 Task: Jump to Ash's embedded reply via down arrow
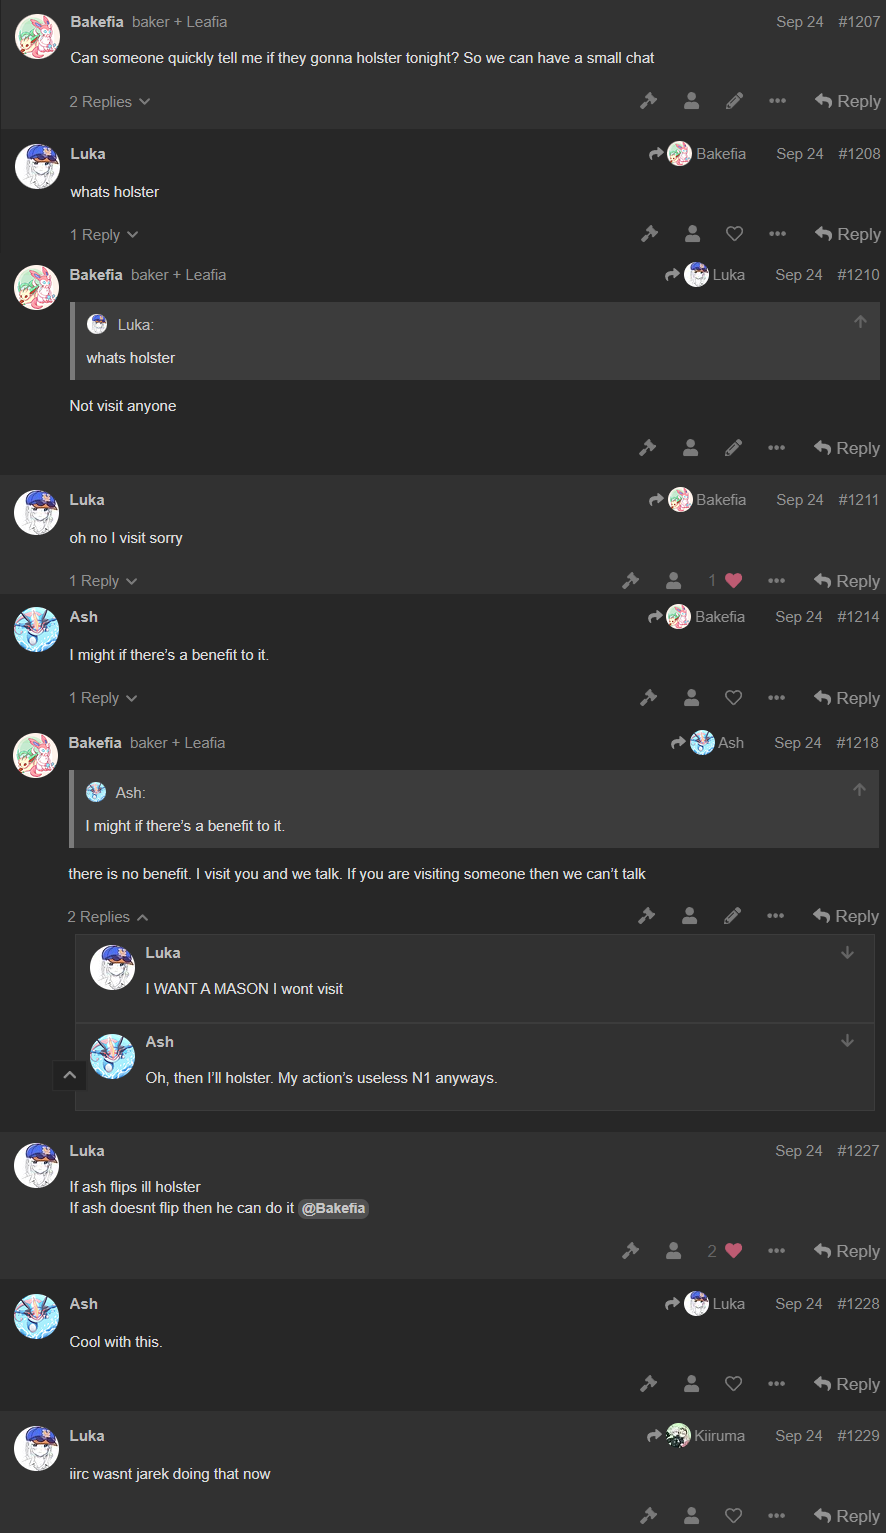(x=848, y=1041)
